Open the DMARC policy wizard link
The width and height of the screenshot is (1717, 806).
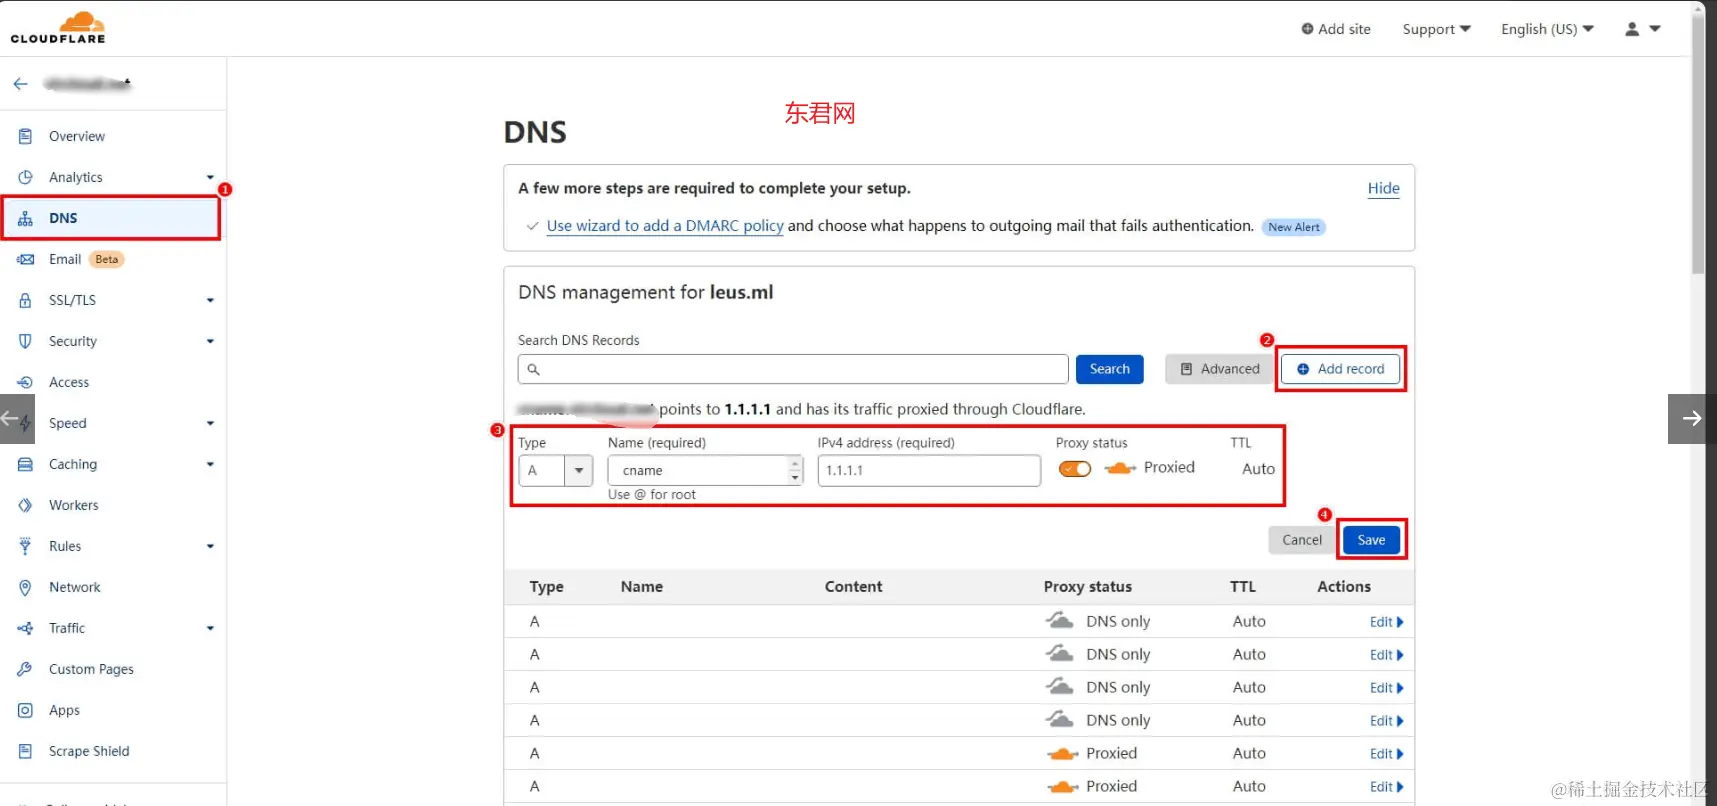(x=665, y=226)
